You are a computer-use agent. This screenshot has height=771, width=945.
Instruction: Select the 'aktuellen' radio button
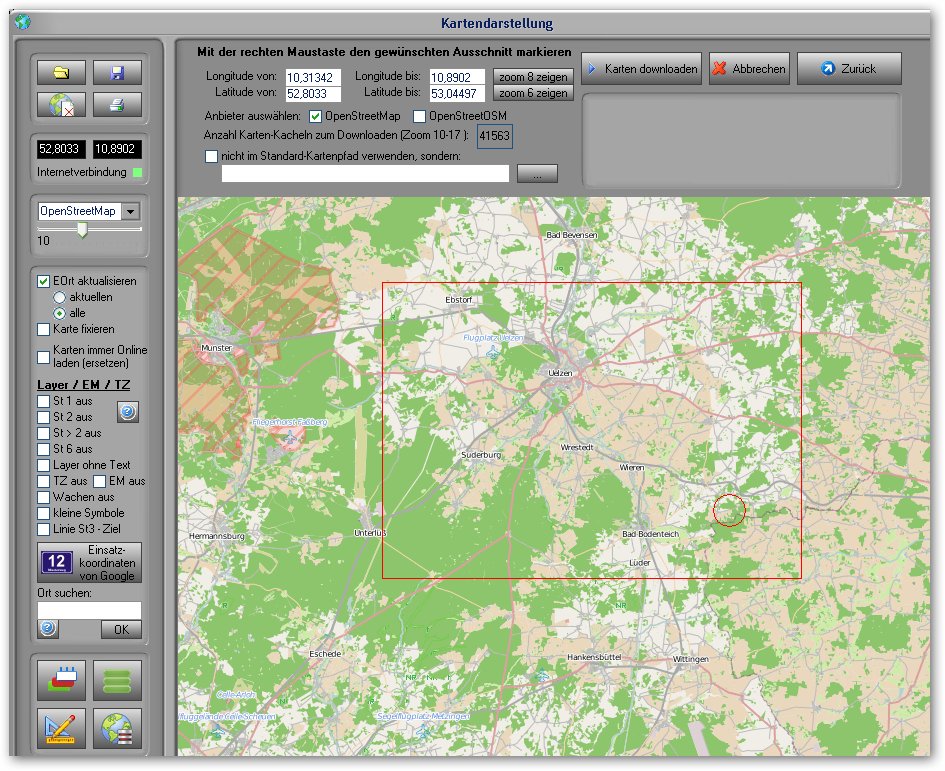59,297
